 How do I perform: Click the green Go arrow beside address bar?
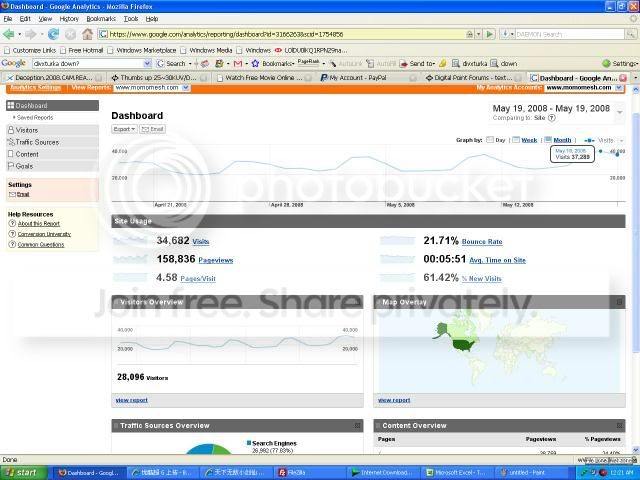point(489,34)
